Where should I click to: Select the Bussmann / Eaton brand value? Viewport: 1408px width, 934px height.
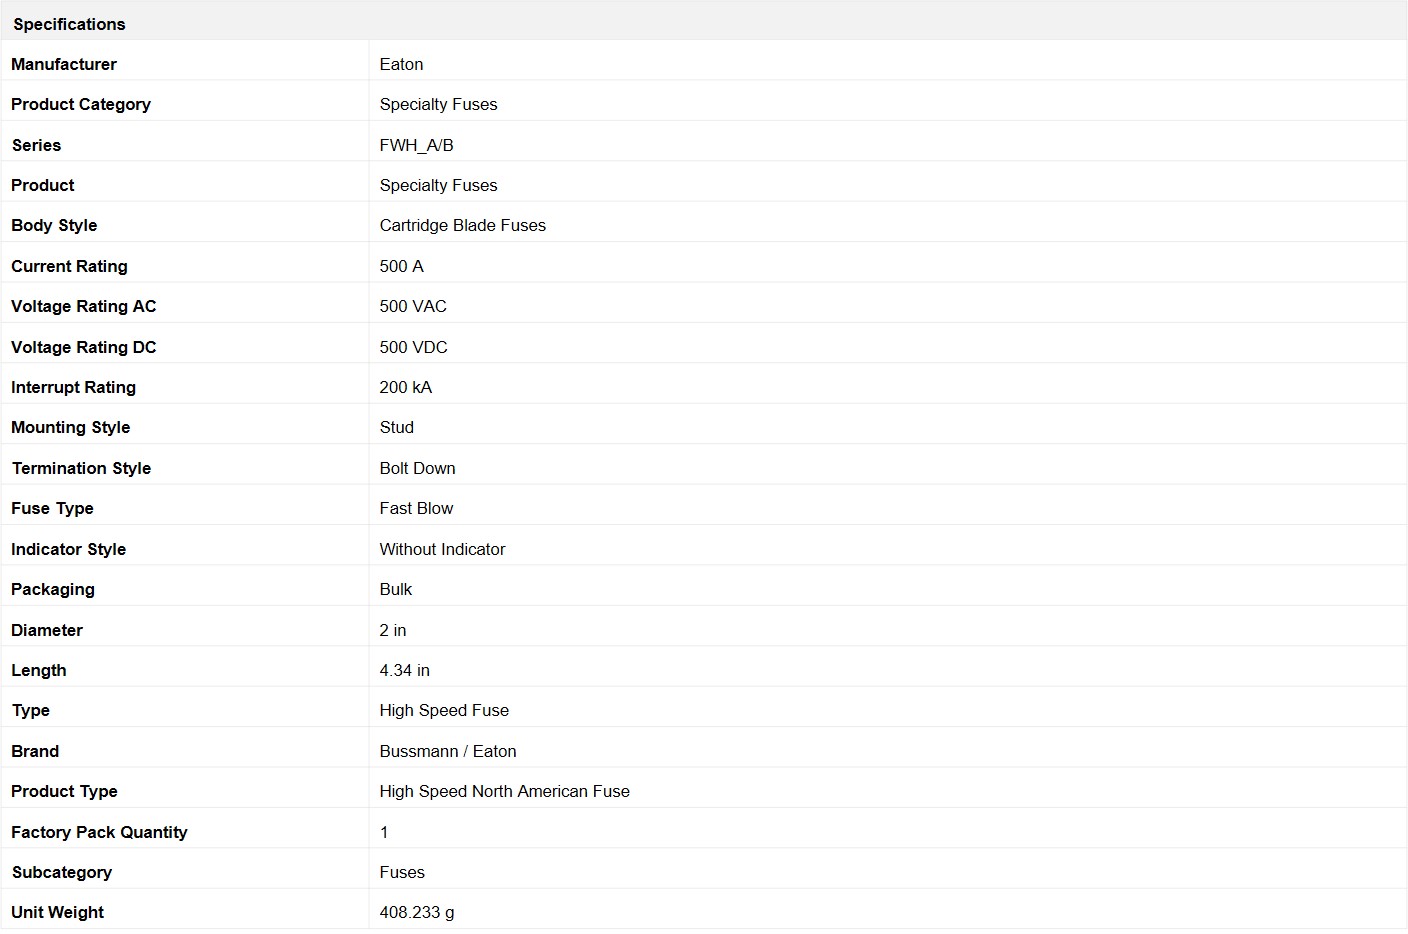[448, 751]
